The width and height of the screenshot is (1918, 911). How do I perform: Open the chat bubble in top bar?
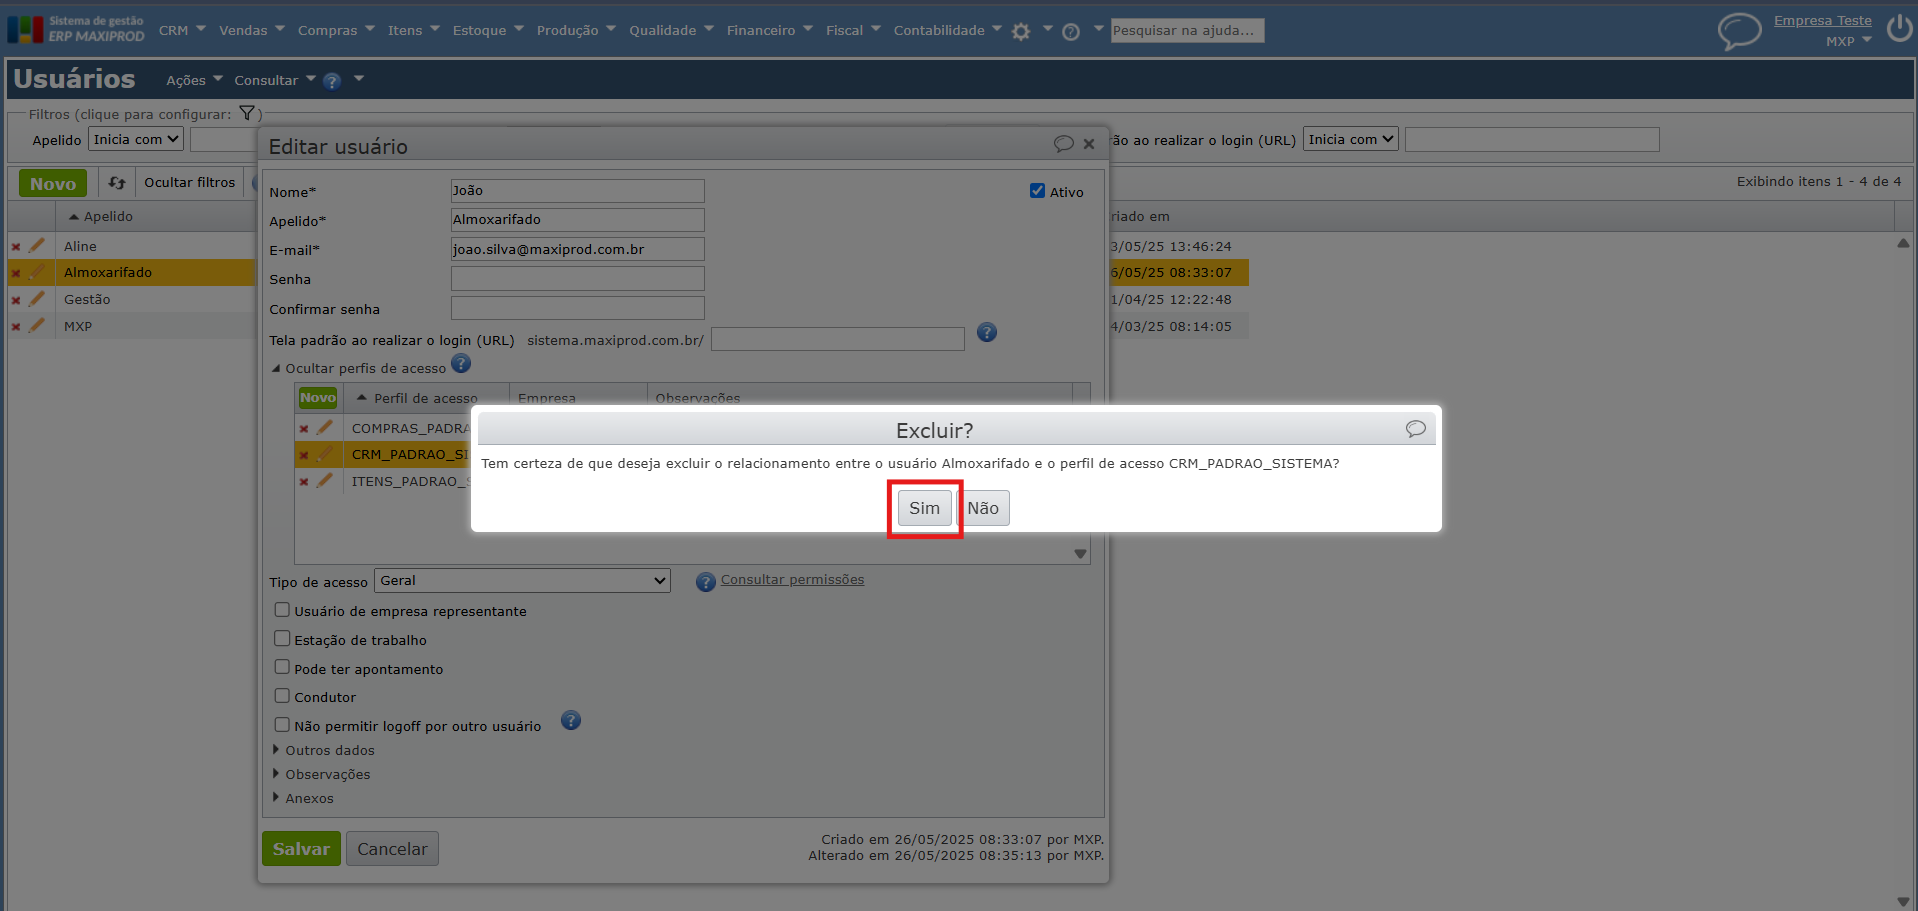click(x=1739, y=30)
